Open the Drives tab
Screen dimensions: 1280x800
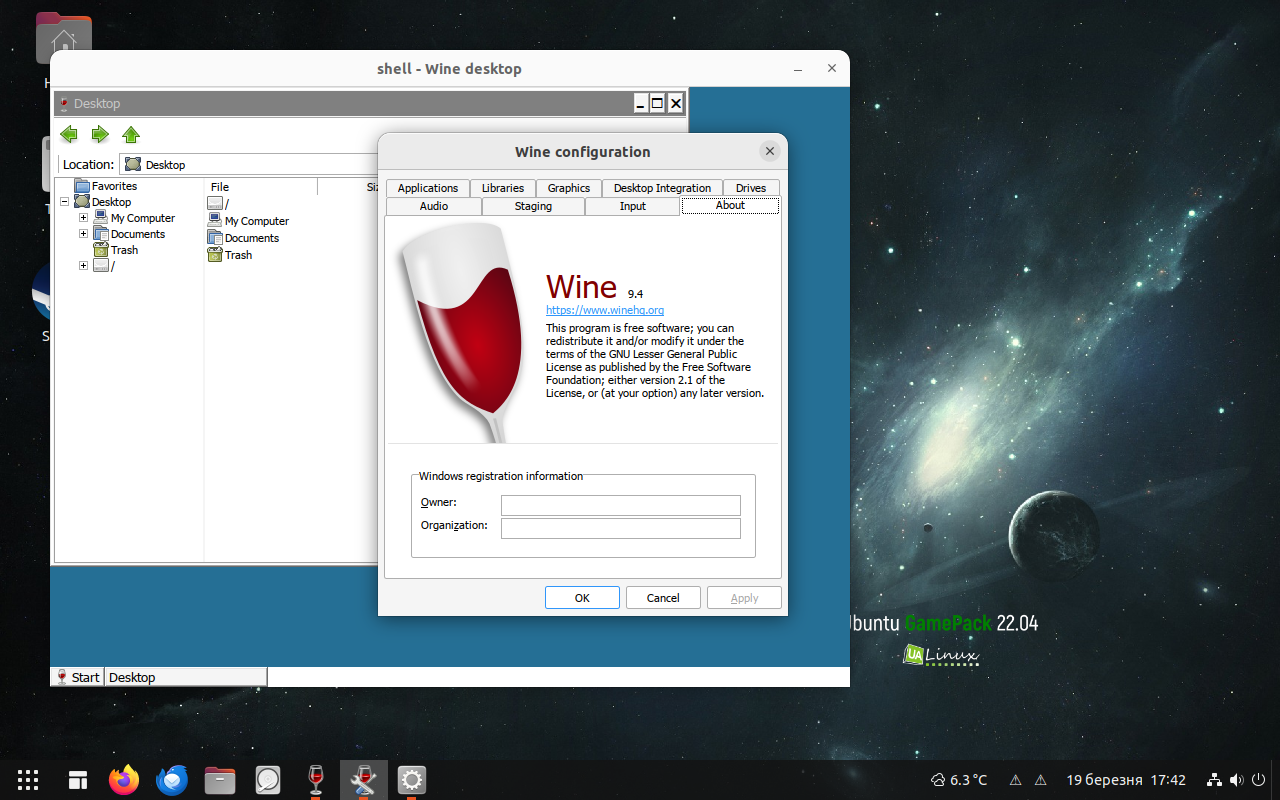(x=751, y=188)
